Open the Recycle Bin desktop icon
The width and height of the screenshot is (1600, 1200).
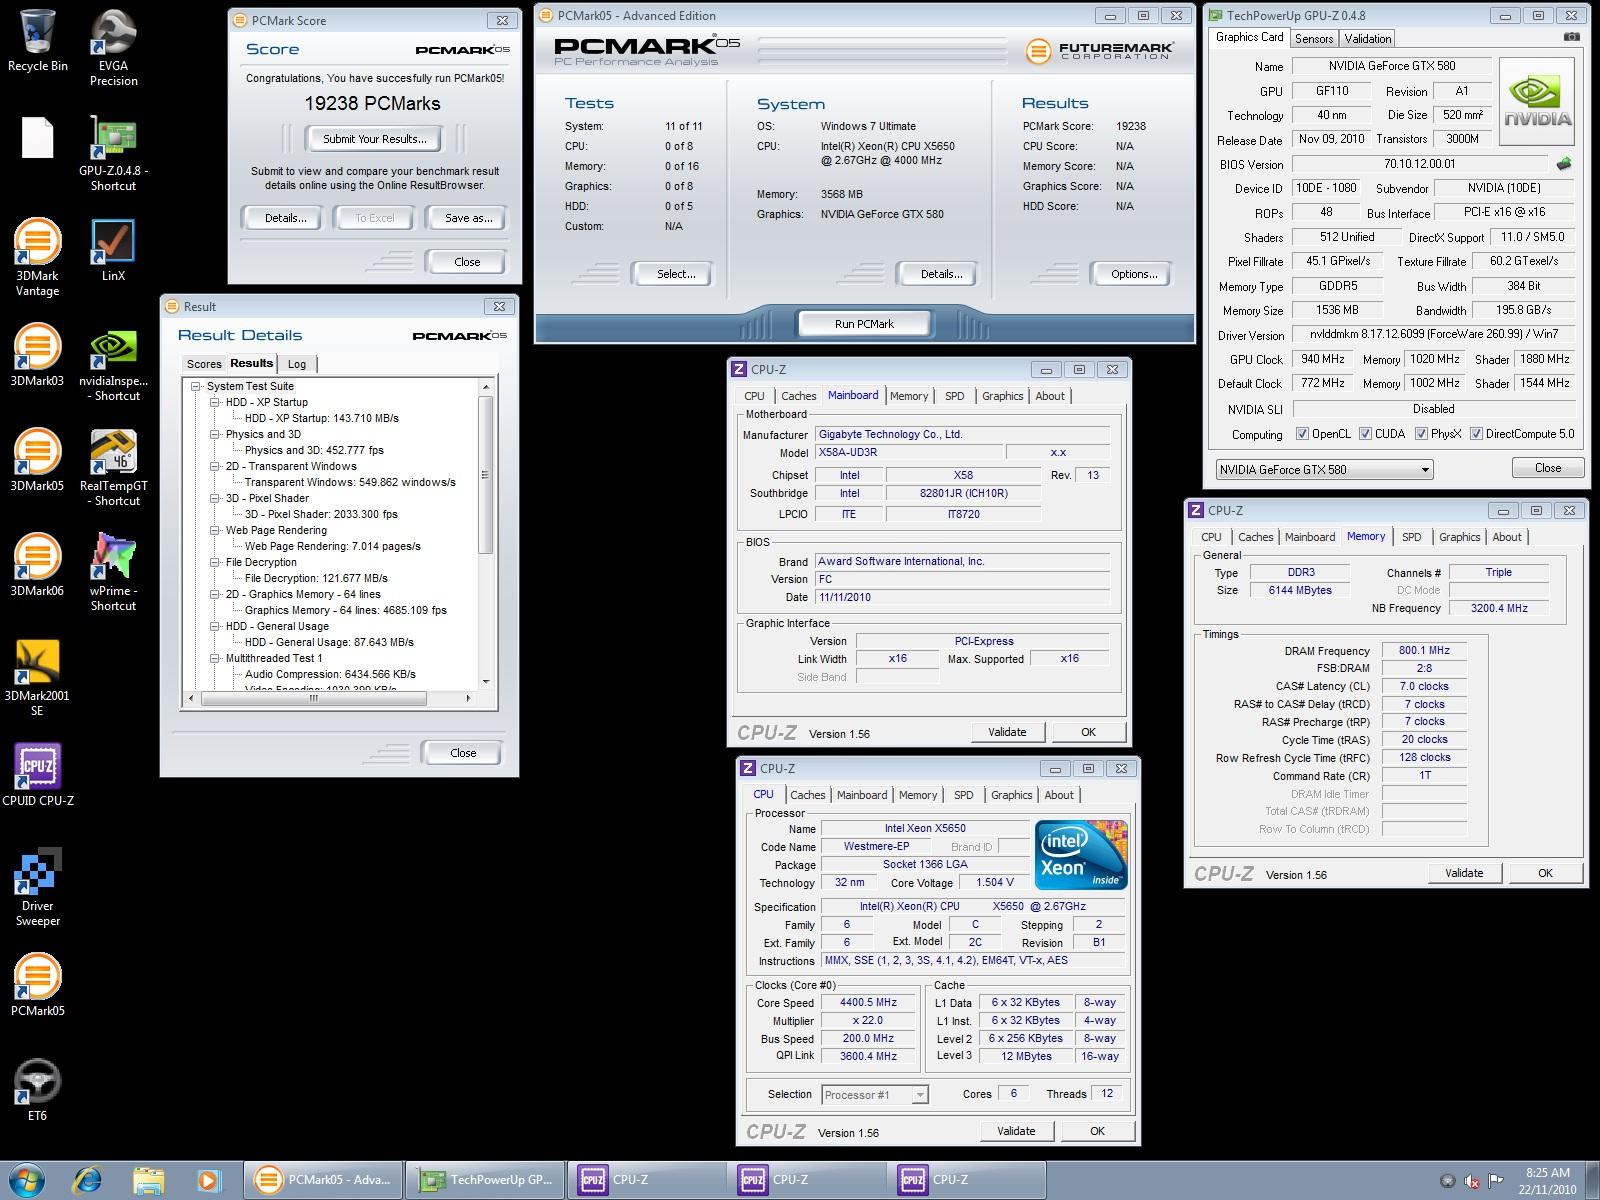click(x=38, y=41)
